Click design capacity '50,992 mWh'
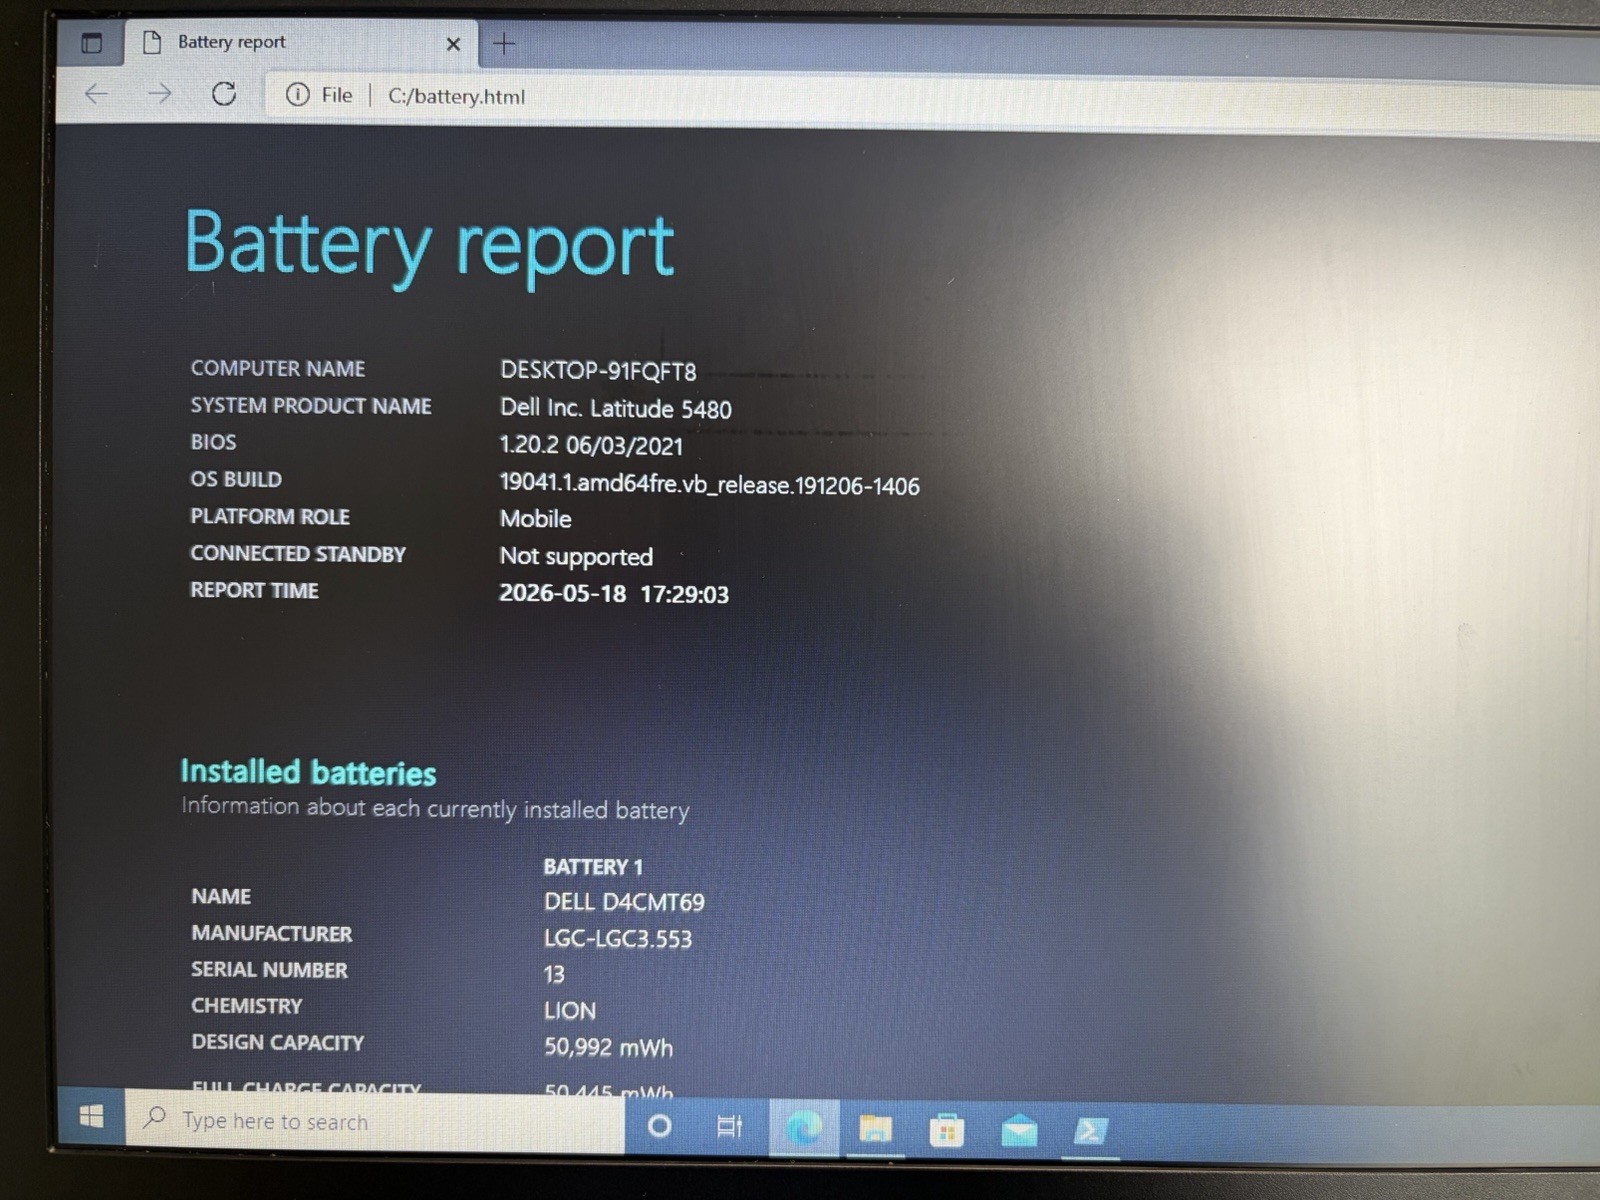 (x=608, y=1047)
